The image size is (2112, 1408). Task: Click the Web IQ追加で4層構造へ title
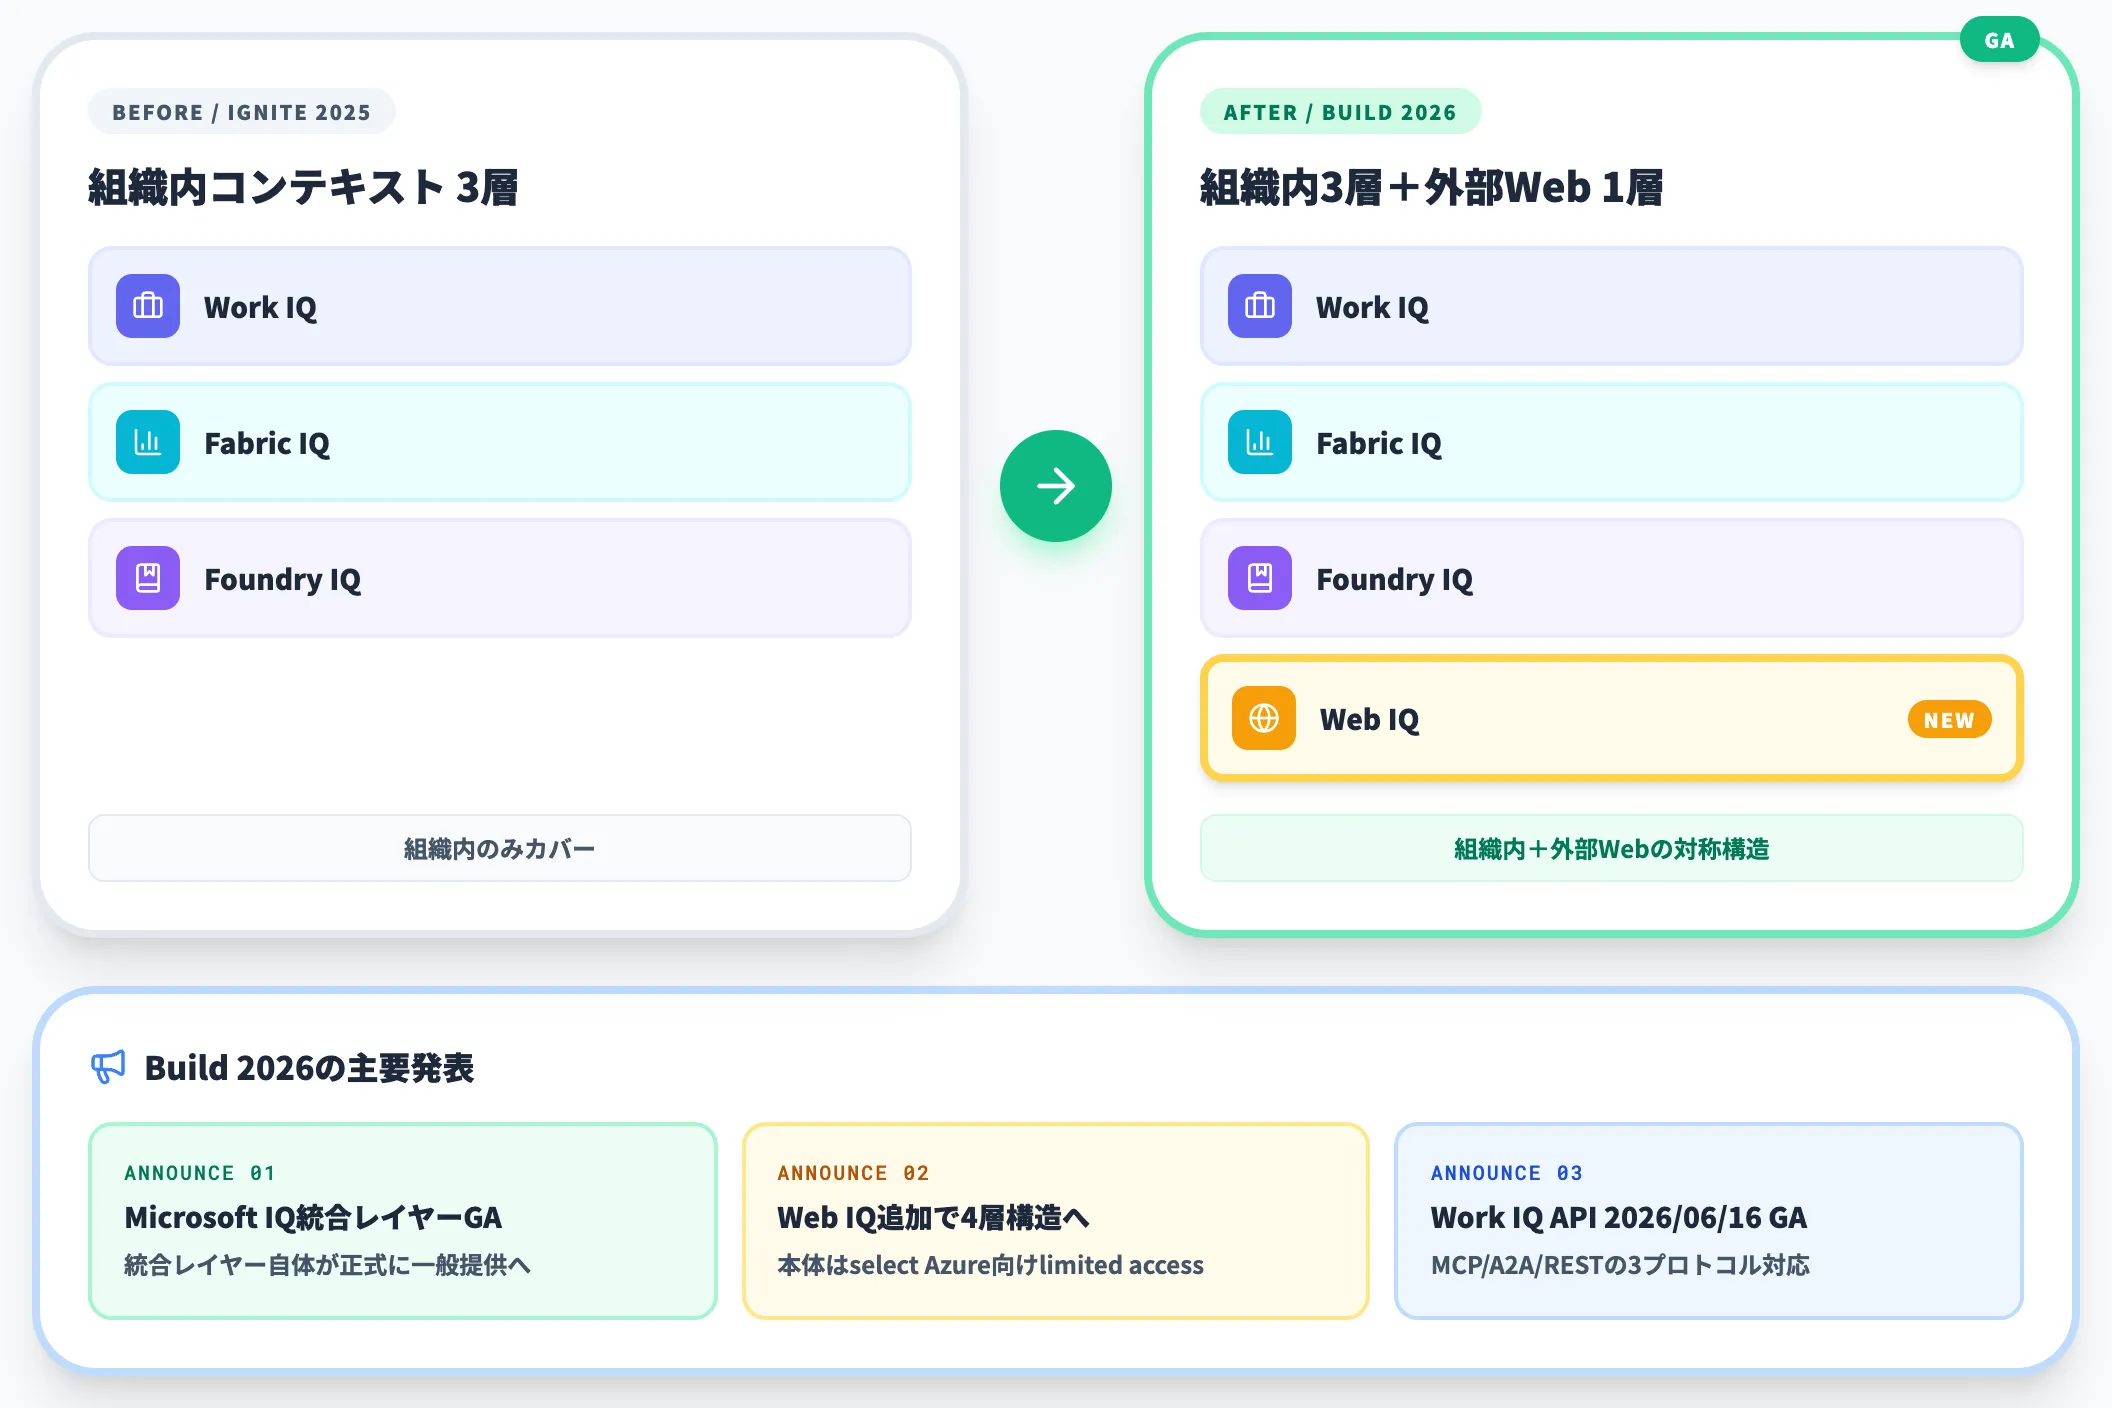[x=933, y=1217]
